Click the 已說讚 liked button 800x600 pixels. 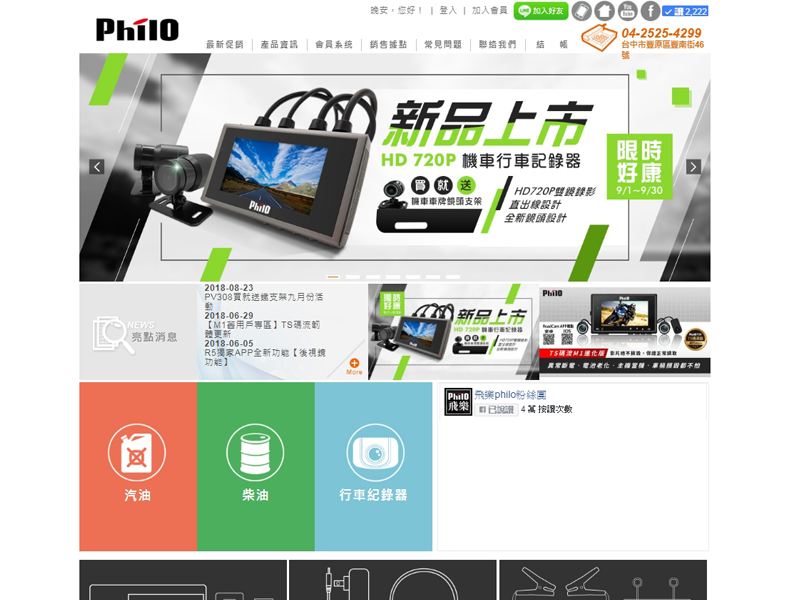(496, 409)
